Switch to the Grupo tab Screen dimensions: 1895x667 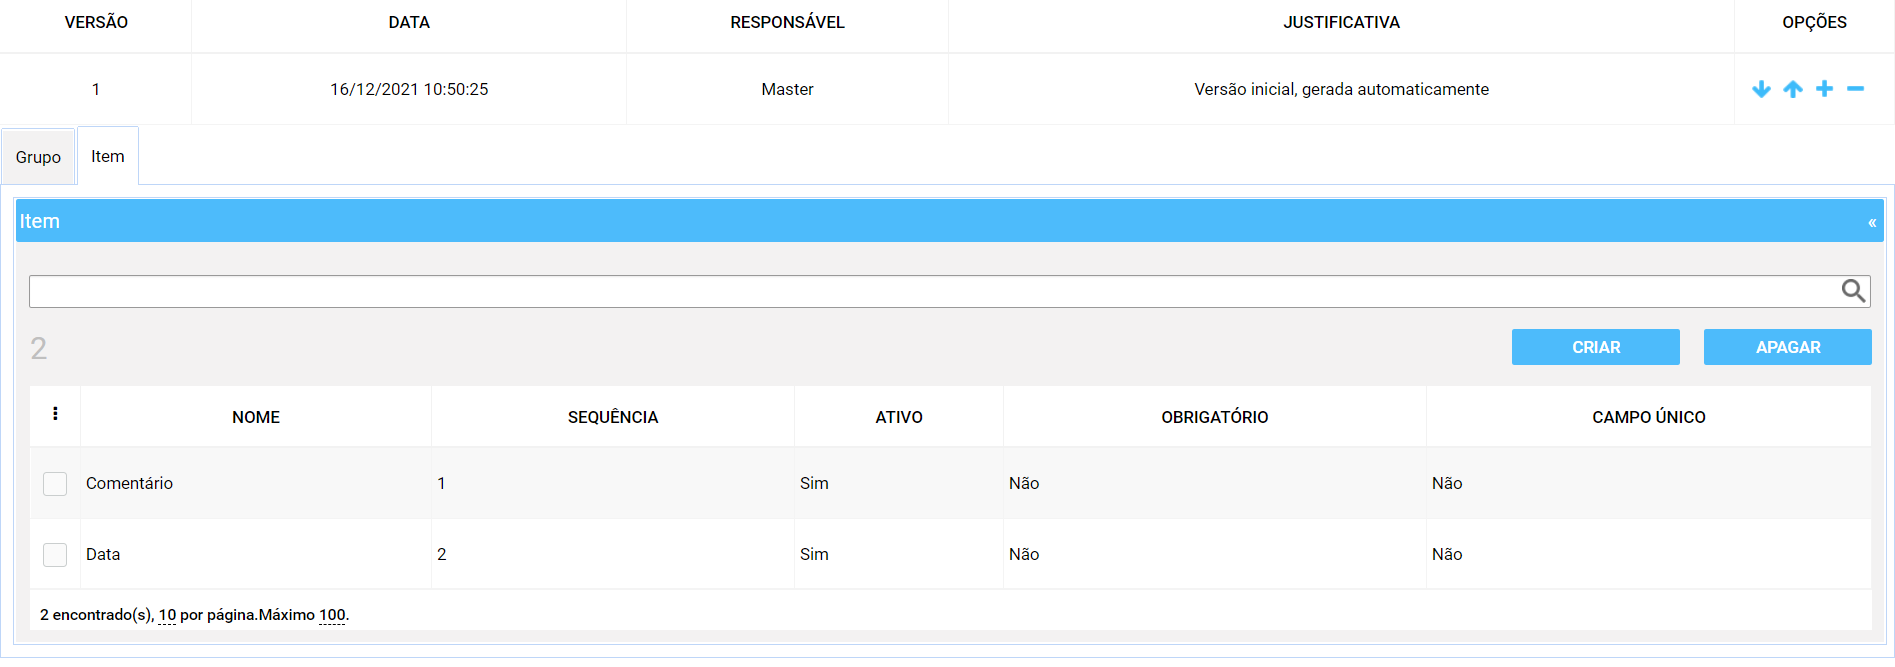coord(38,157)
